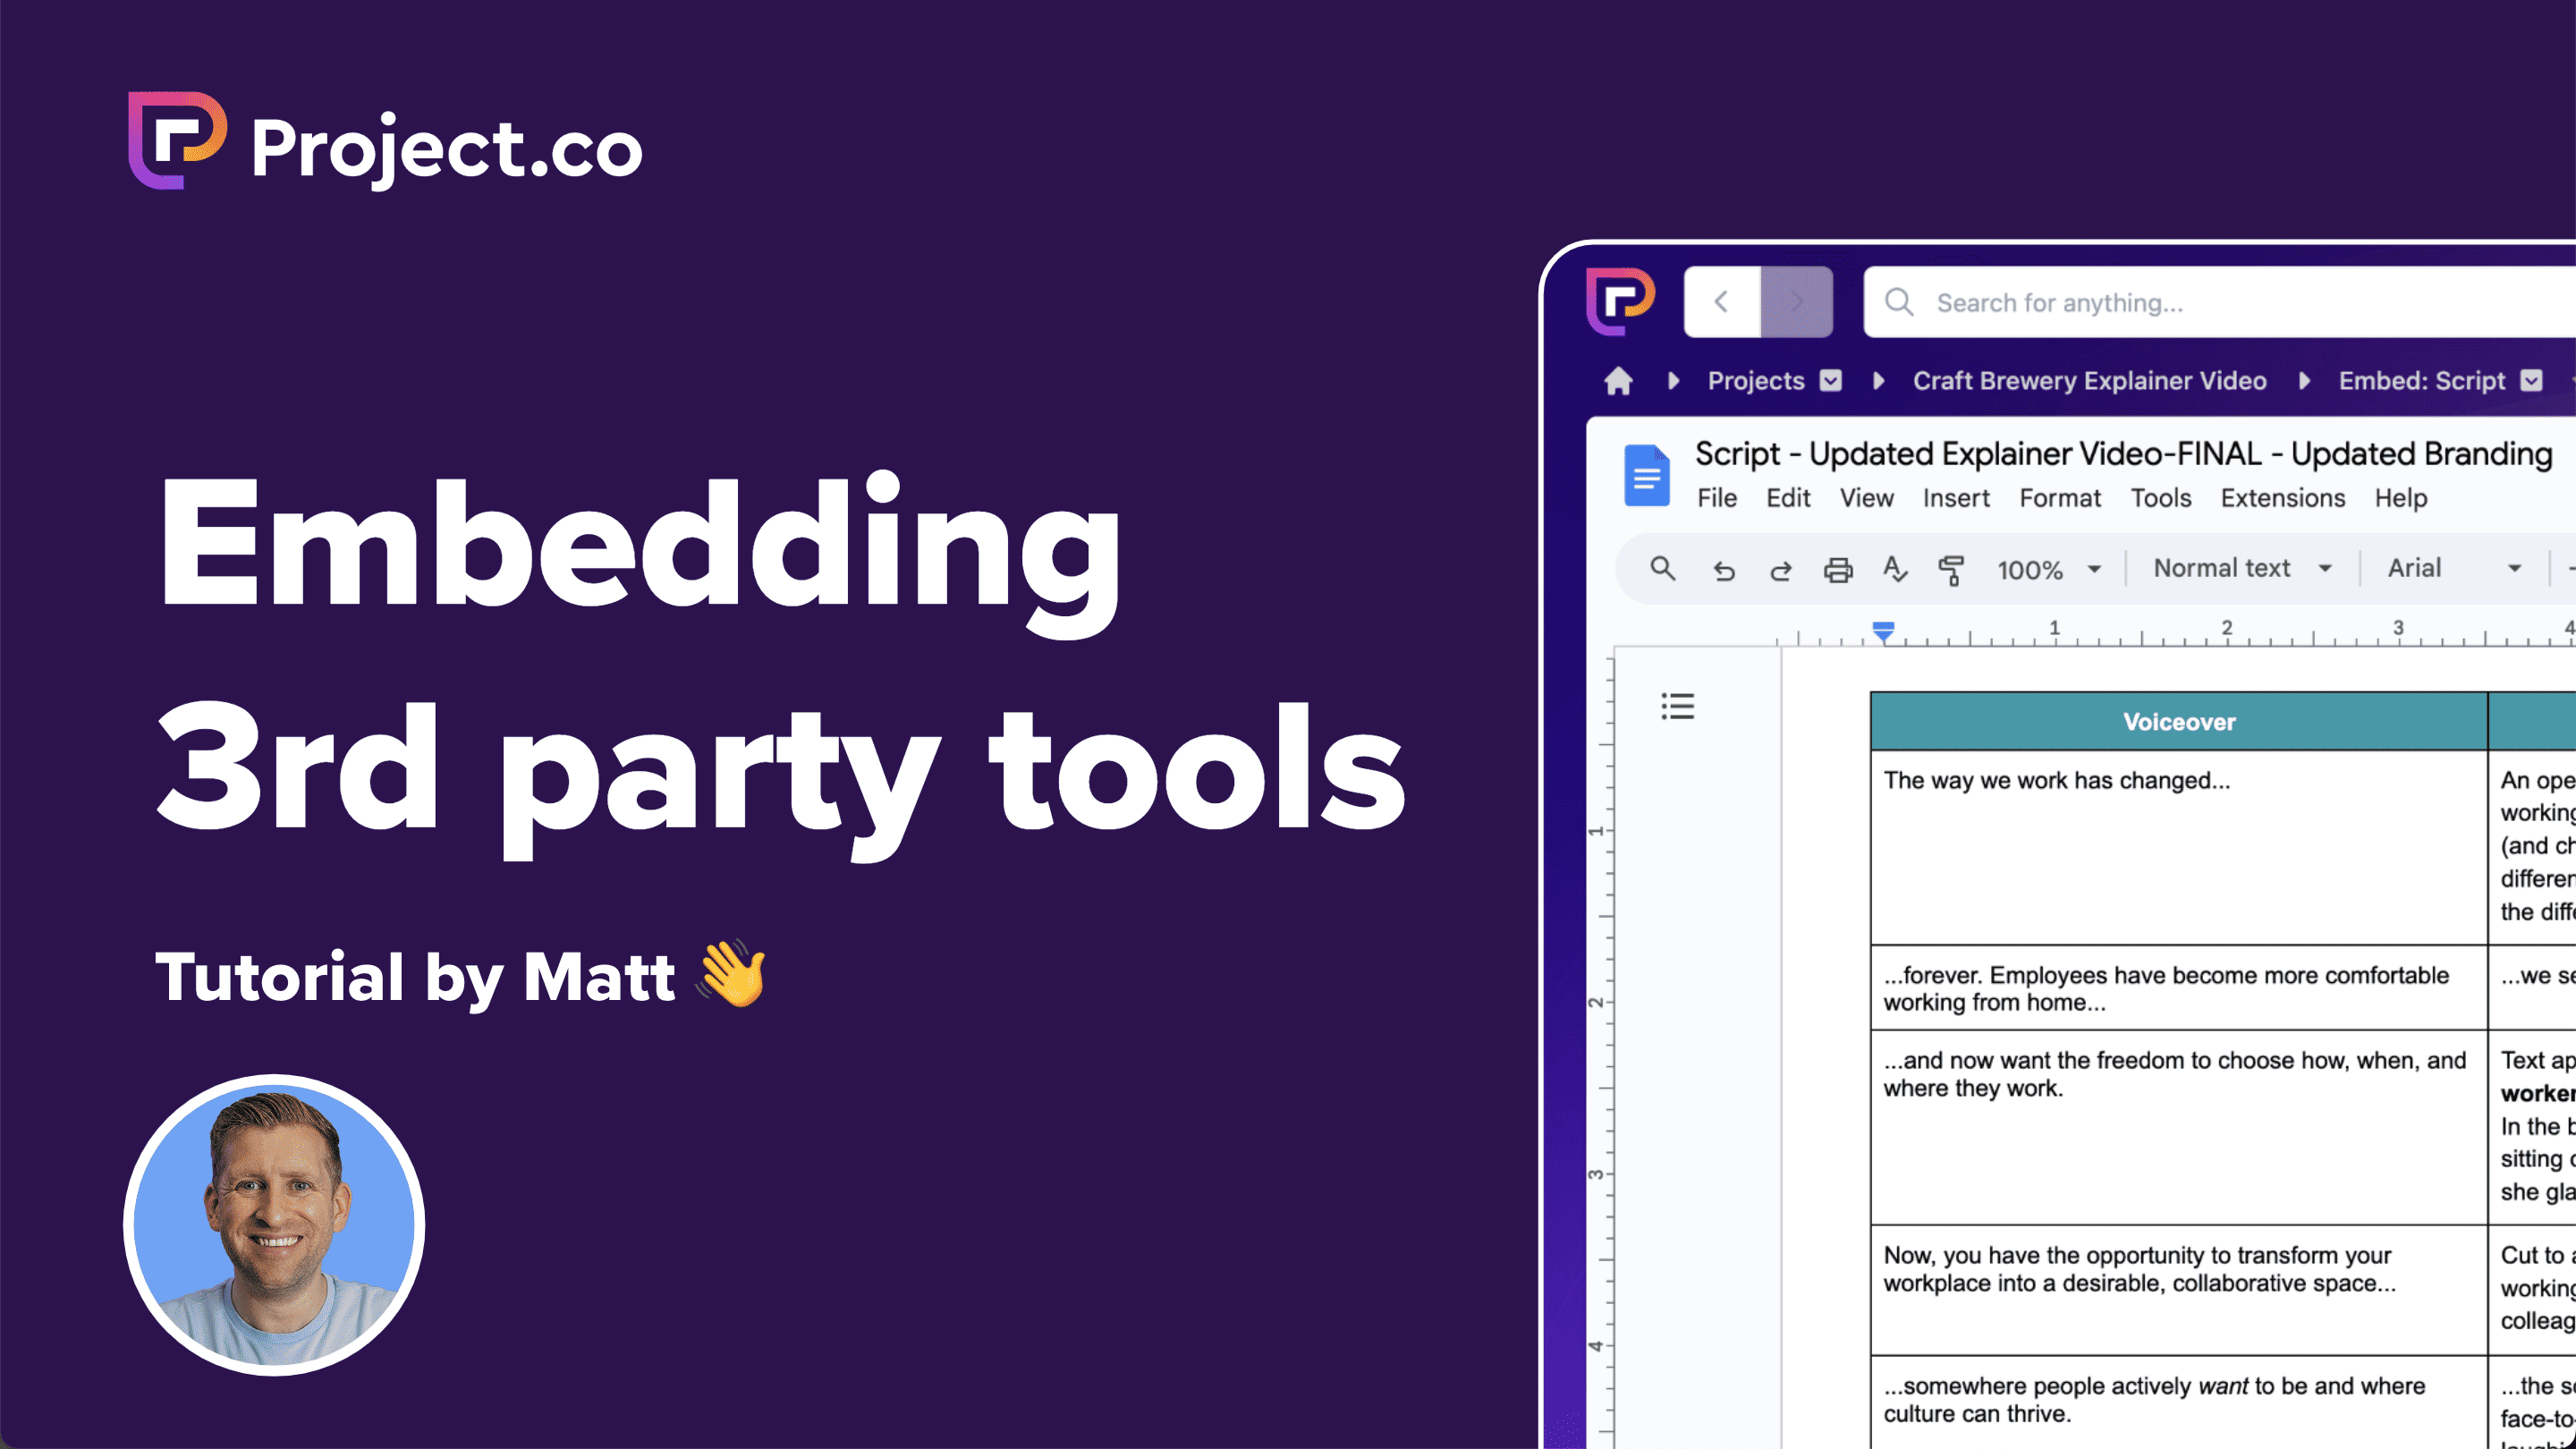Open the Tools menu
Image resolution: width=2576 pixels, height=1449 pixels.
pyautogui.click(x=2160, y=498)
